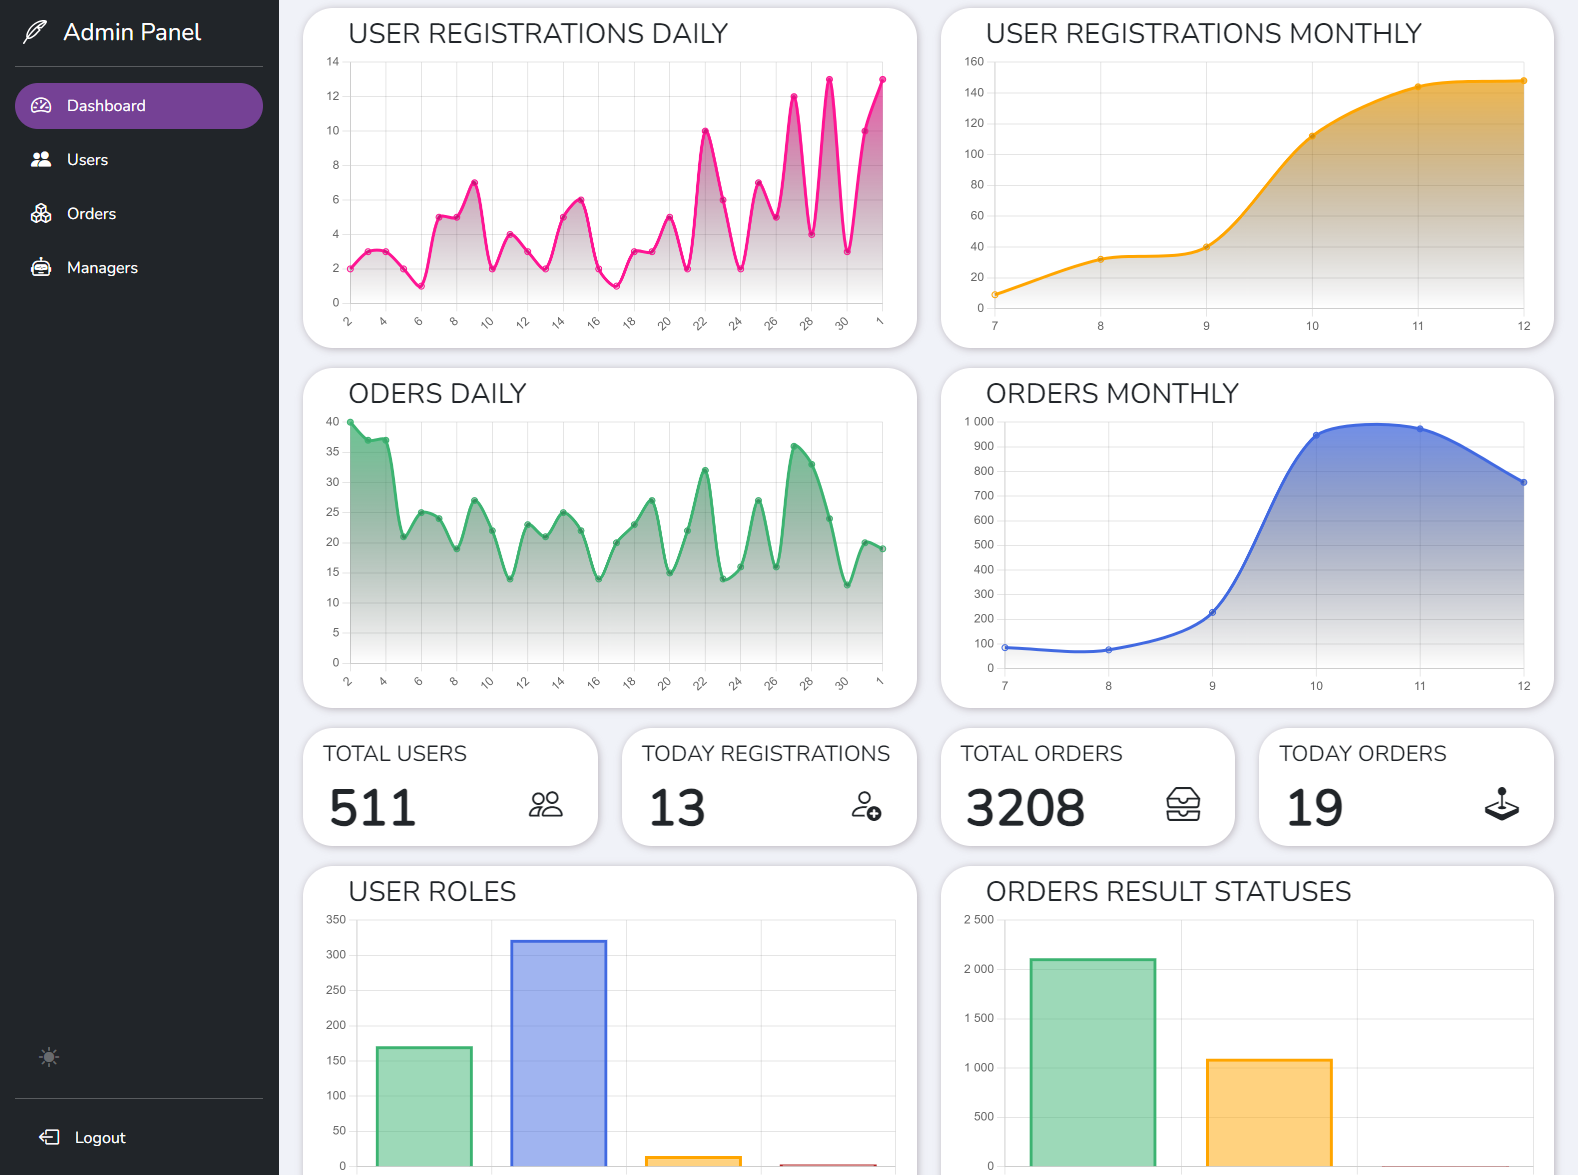Click the Admin Panel title
The image size is (1578, 1175).
click(x=132, y=32)
